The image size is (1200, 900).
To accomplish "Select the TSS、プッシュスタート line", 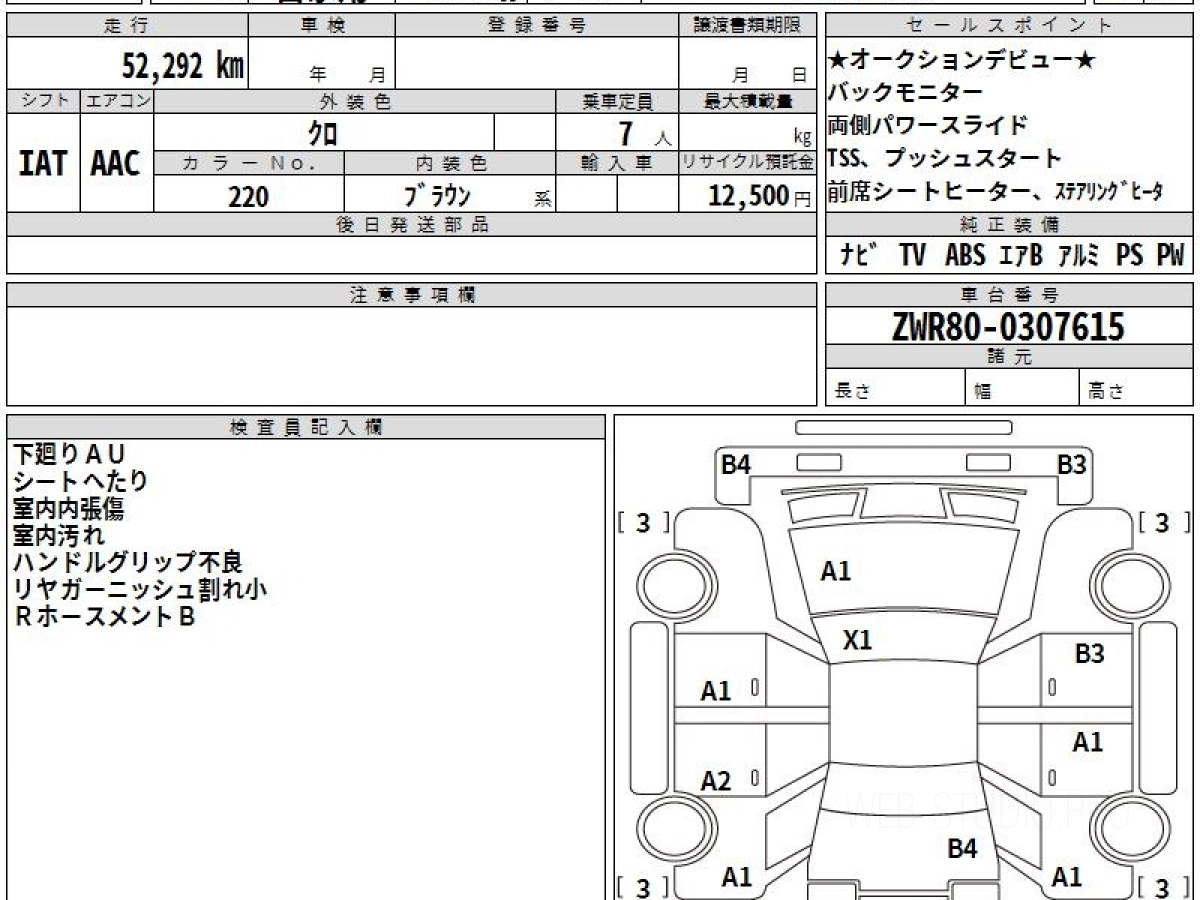I will point(944,158).
